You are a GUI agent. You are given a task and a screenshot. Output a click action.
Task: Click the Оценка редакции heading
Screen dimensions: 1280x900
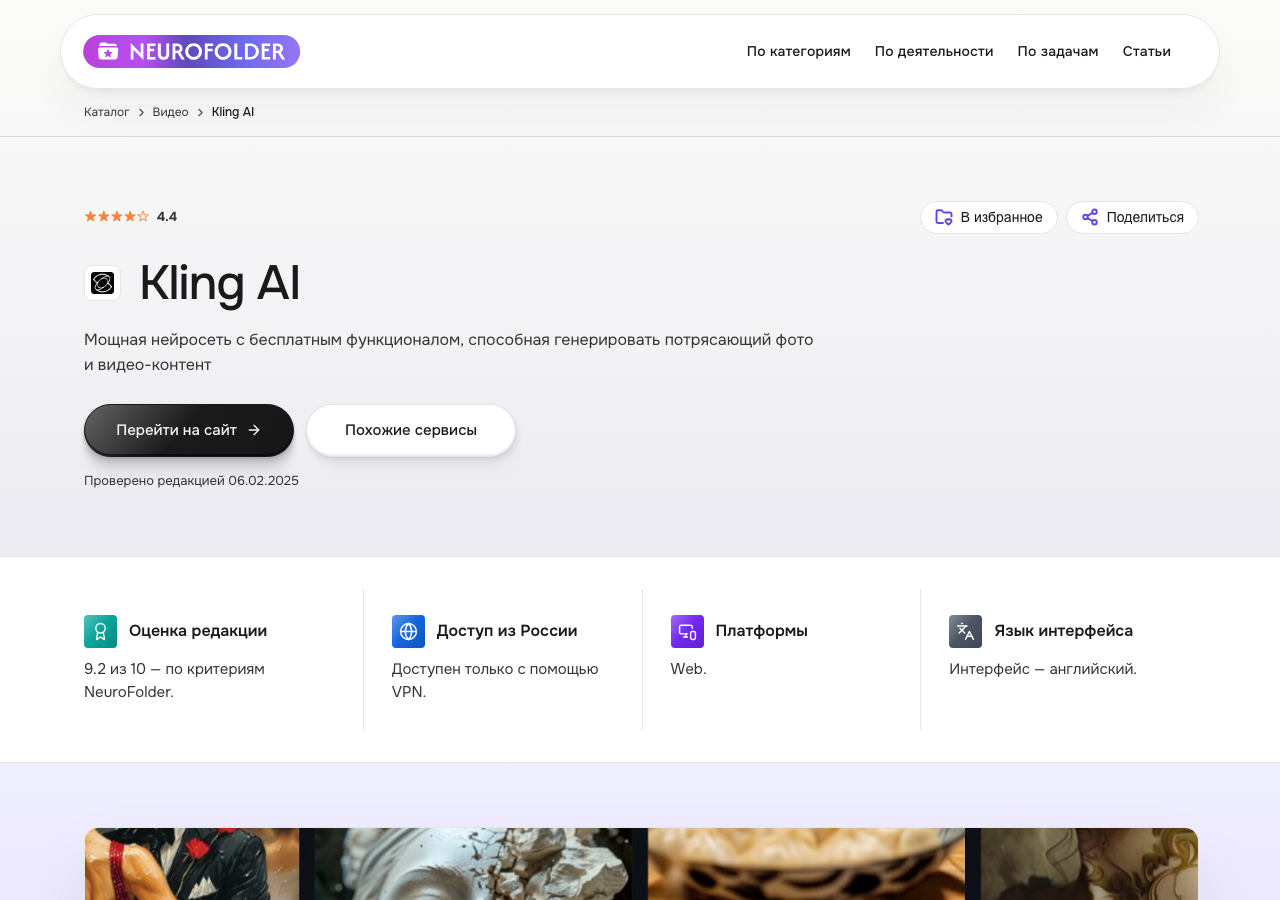click(198, 631)
